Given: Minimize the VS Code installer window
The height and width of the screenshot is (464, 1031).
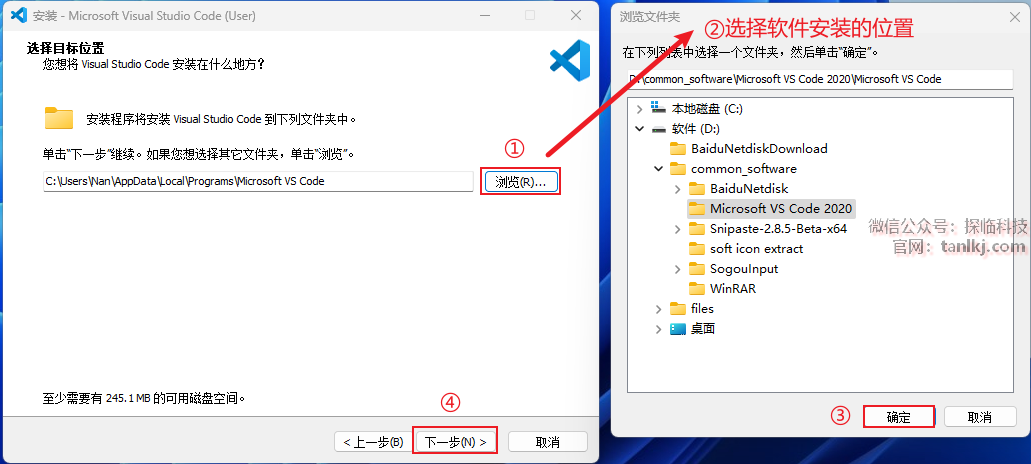Looking at the screenshot, I should point(485,15).
